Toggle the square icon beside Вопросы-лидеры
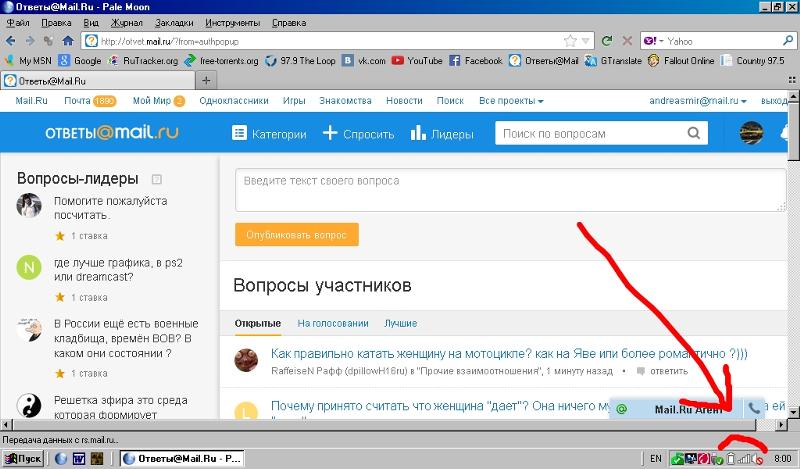Viewport: 800px width, 469px height. [157, 179]
